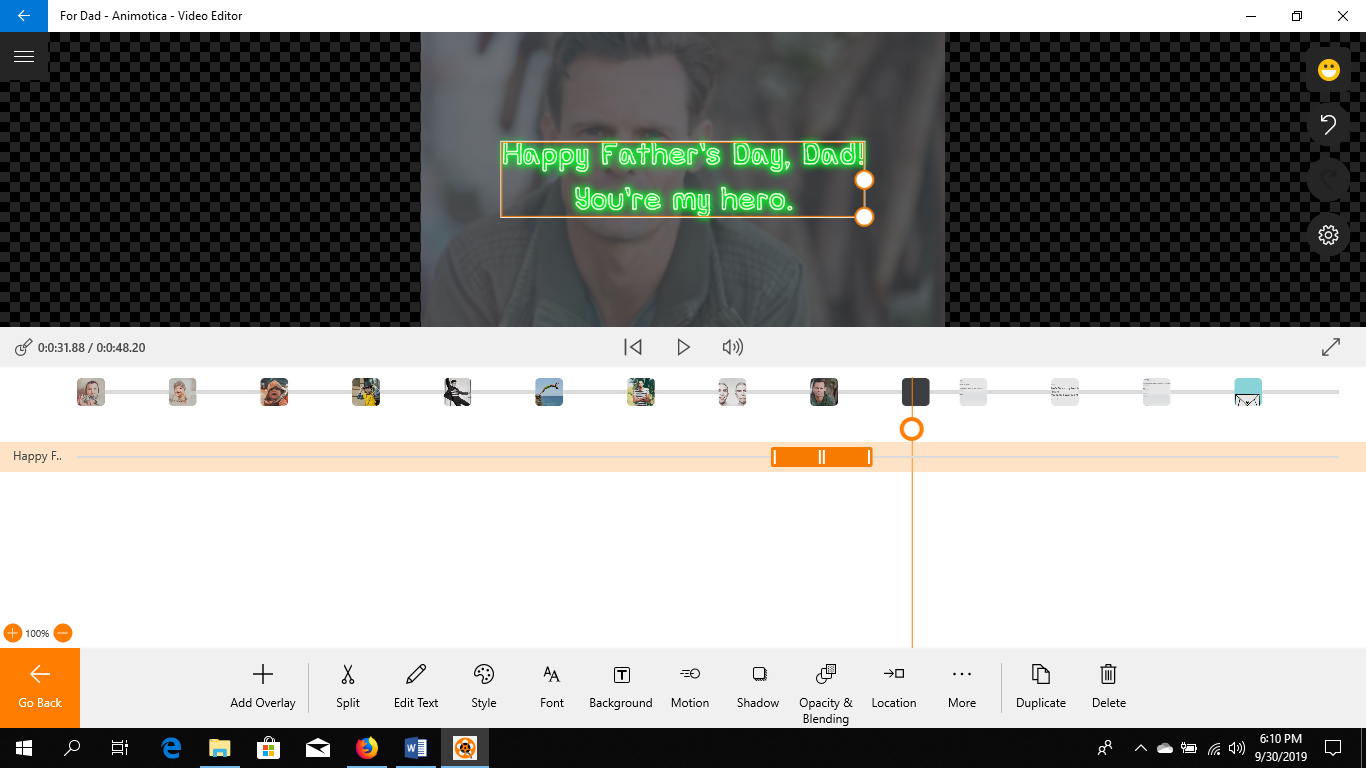Open the system volume tray control
1366x768 pixels.
pos(1238,748)
